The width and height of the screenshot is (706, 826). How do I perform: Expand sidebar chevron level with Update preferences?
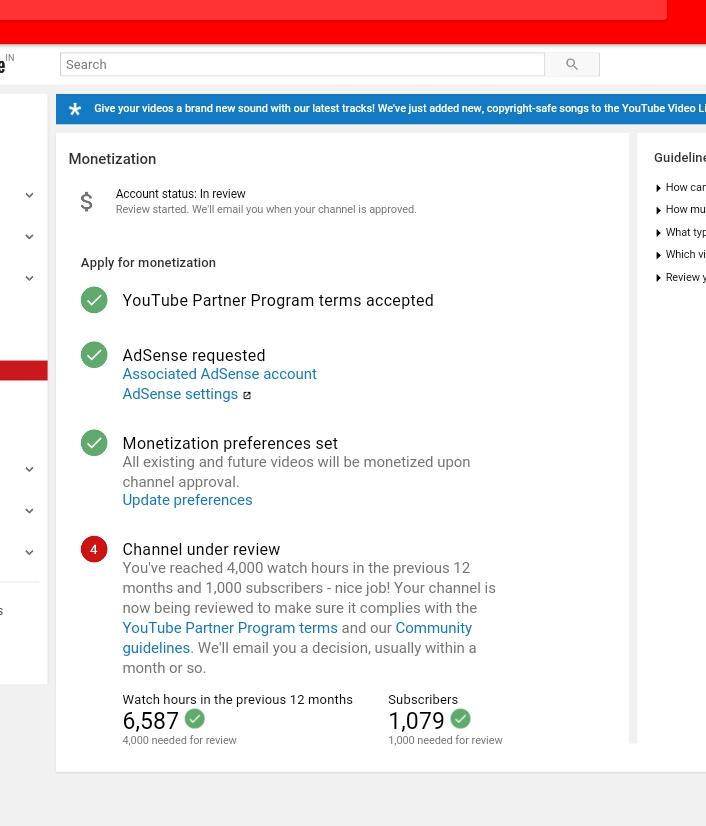(x=30, y=510)
